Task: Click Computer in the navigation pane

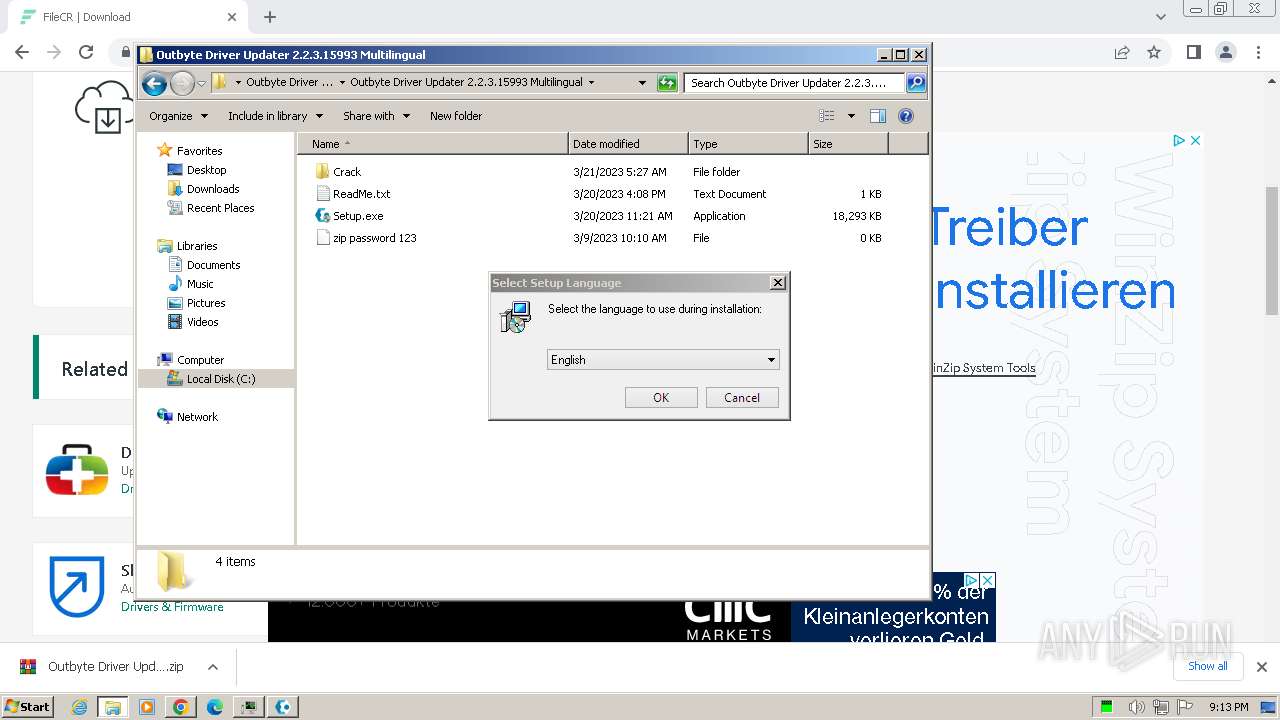Action: point(200,360)
